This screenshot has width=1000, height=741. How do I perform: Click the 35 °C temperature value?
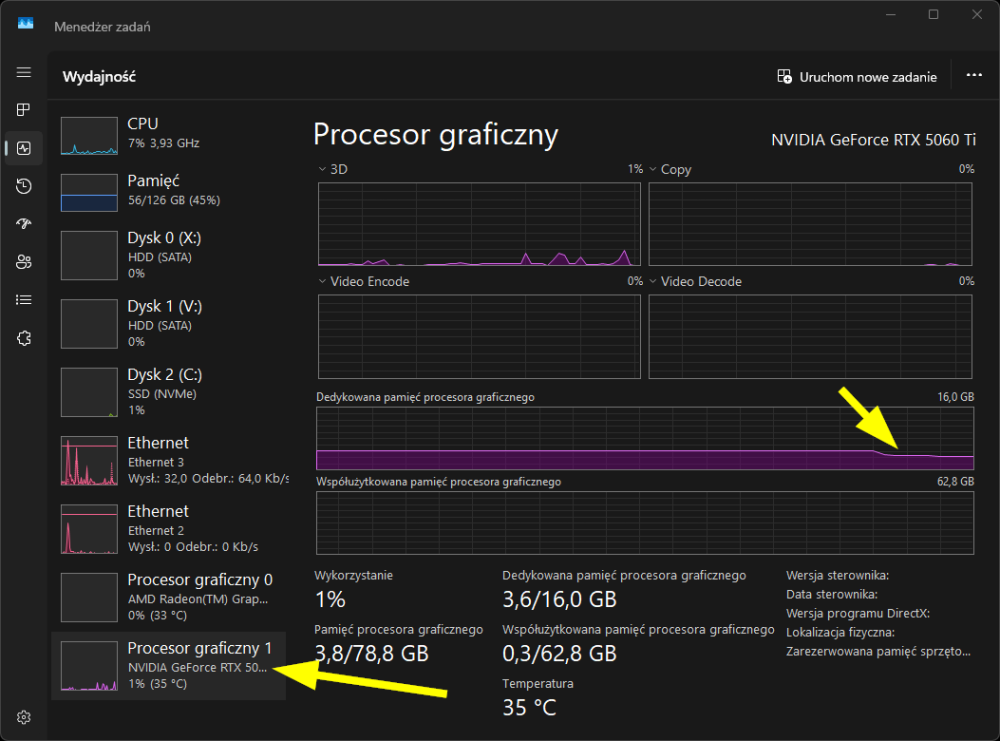click(x=529, y=708)
